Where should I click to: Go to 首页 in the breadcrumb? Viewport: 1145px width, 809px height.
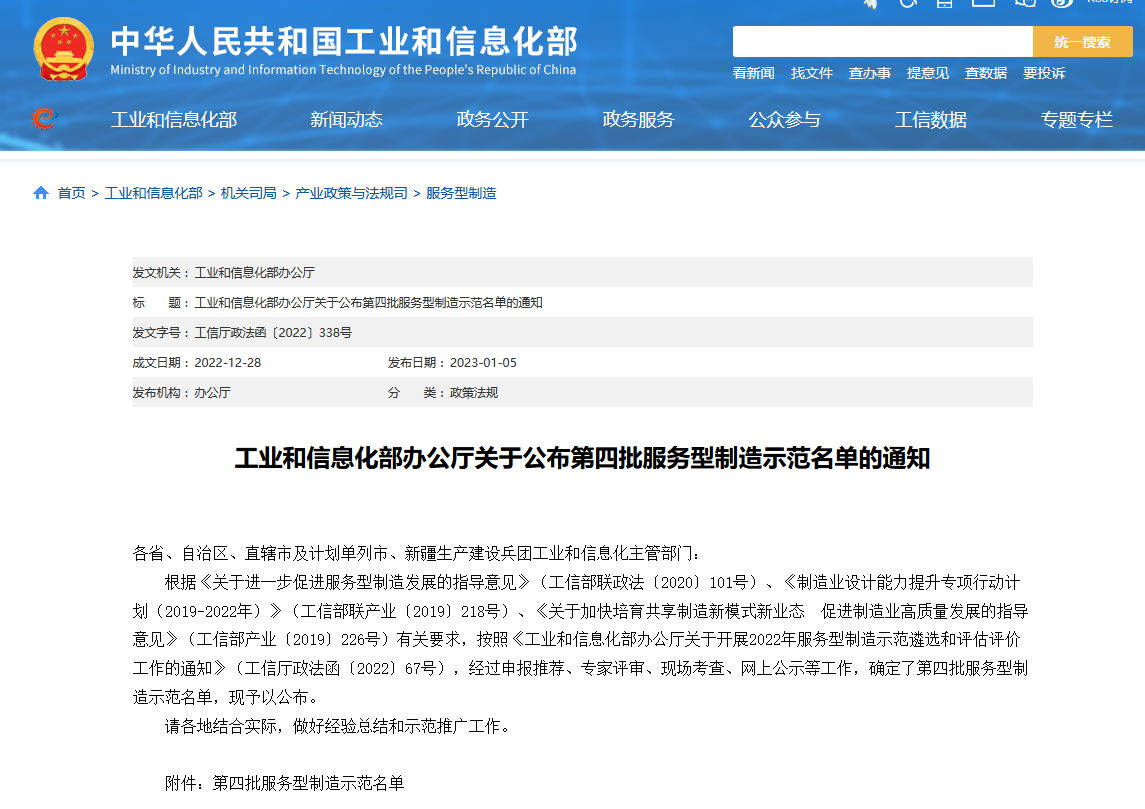pos(72,193)
